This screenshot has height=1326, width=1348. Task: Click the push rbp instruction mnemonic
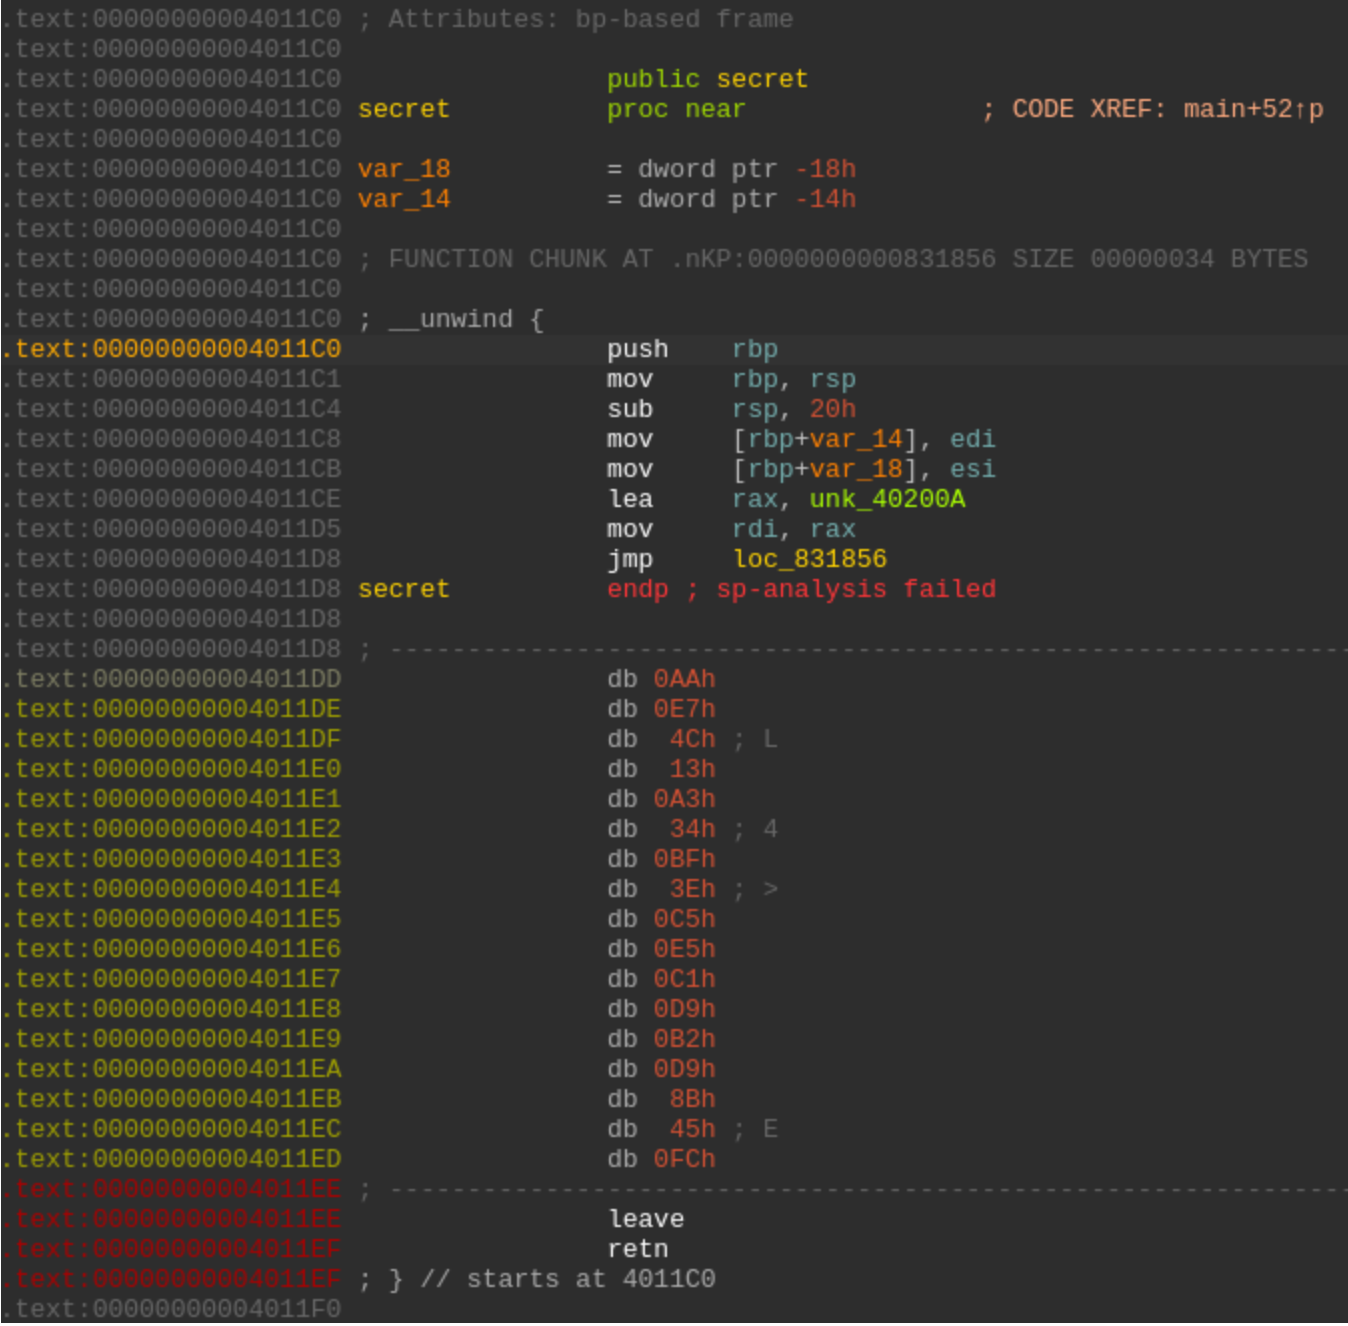(x=637, y=349)
